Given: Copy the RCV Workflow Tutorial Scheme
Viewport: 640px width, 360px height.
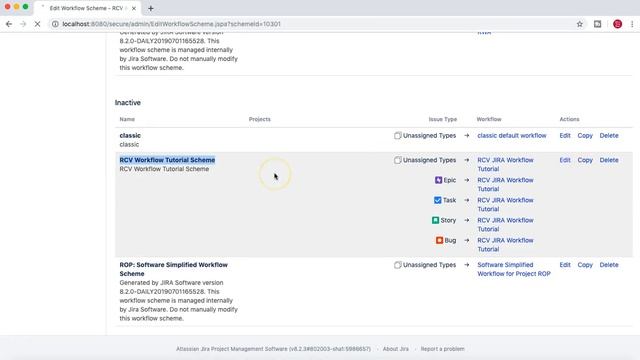Looking at the screenshot, I should pos(585,160).
